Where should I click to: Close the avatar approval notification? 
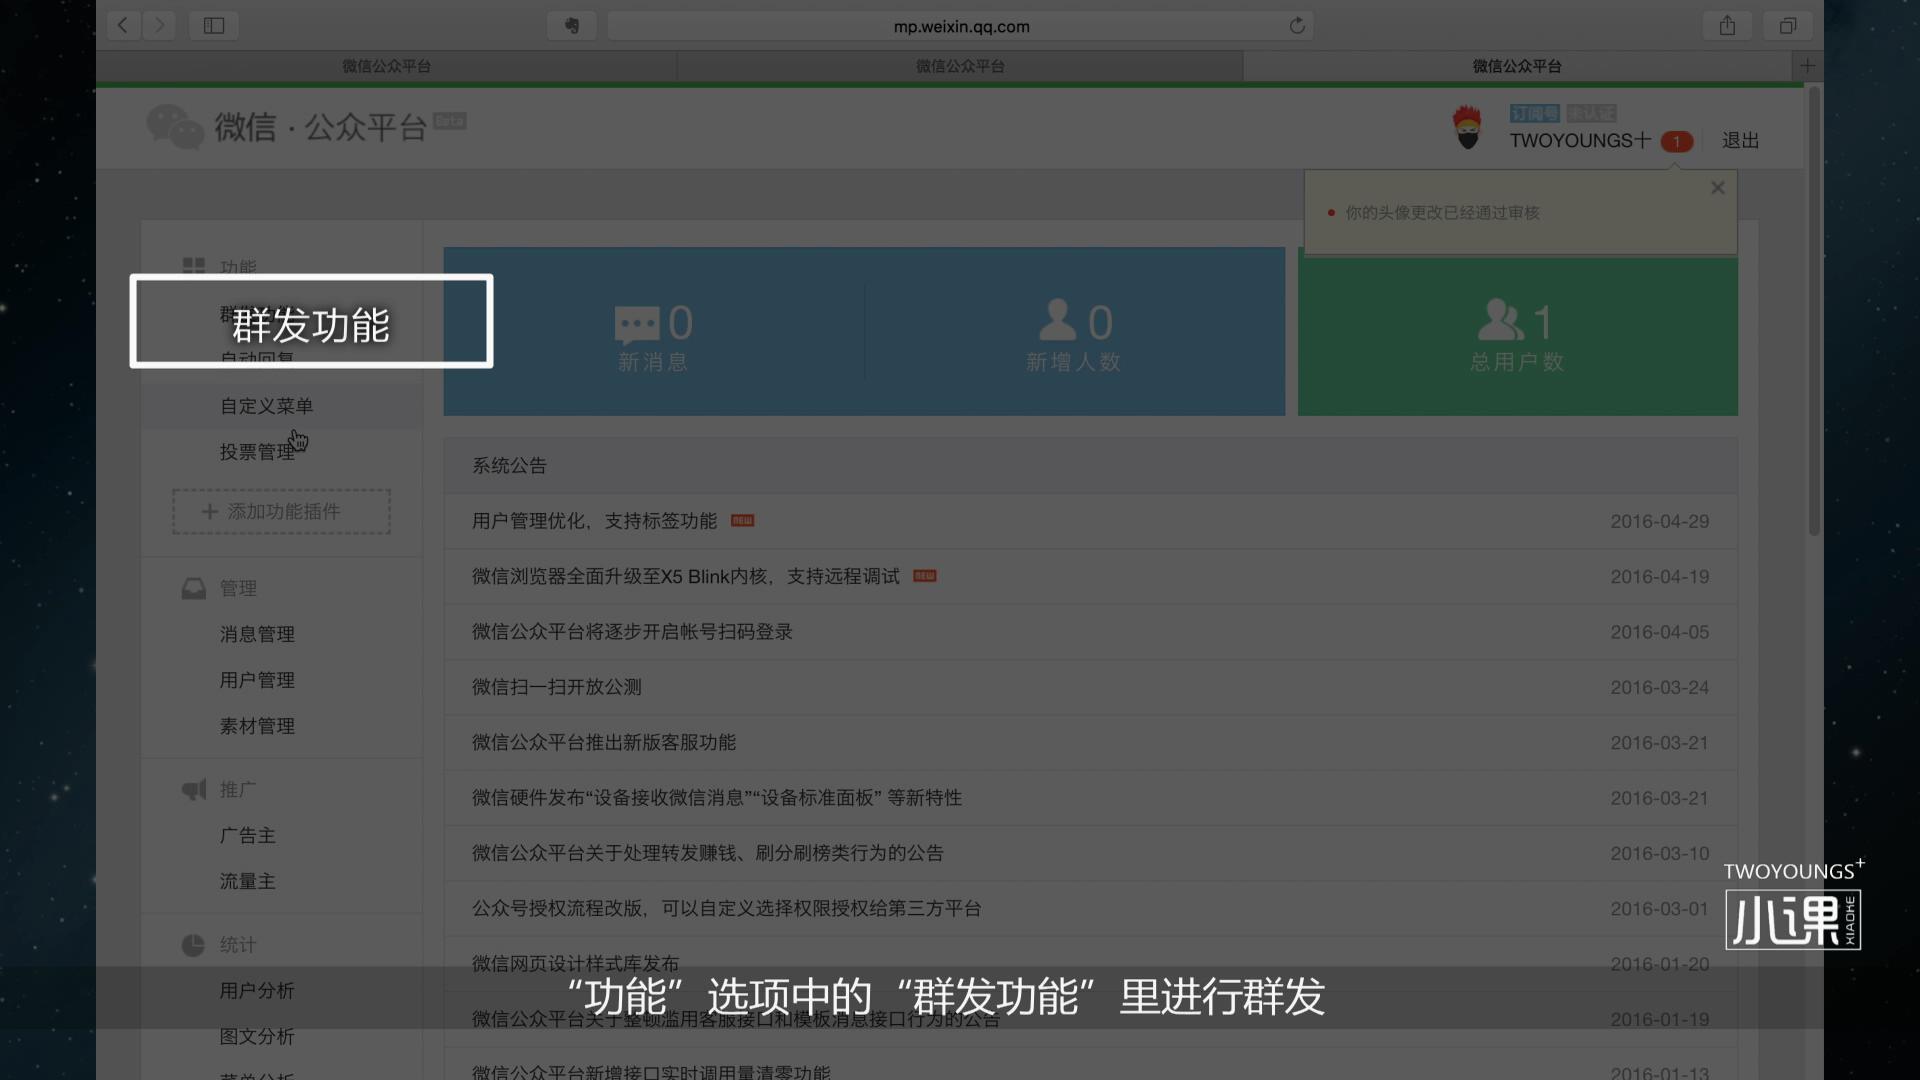point(1717,187)
